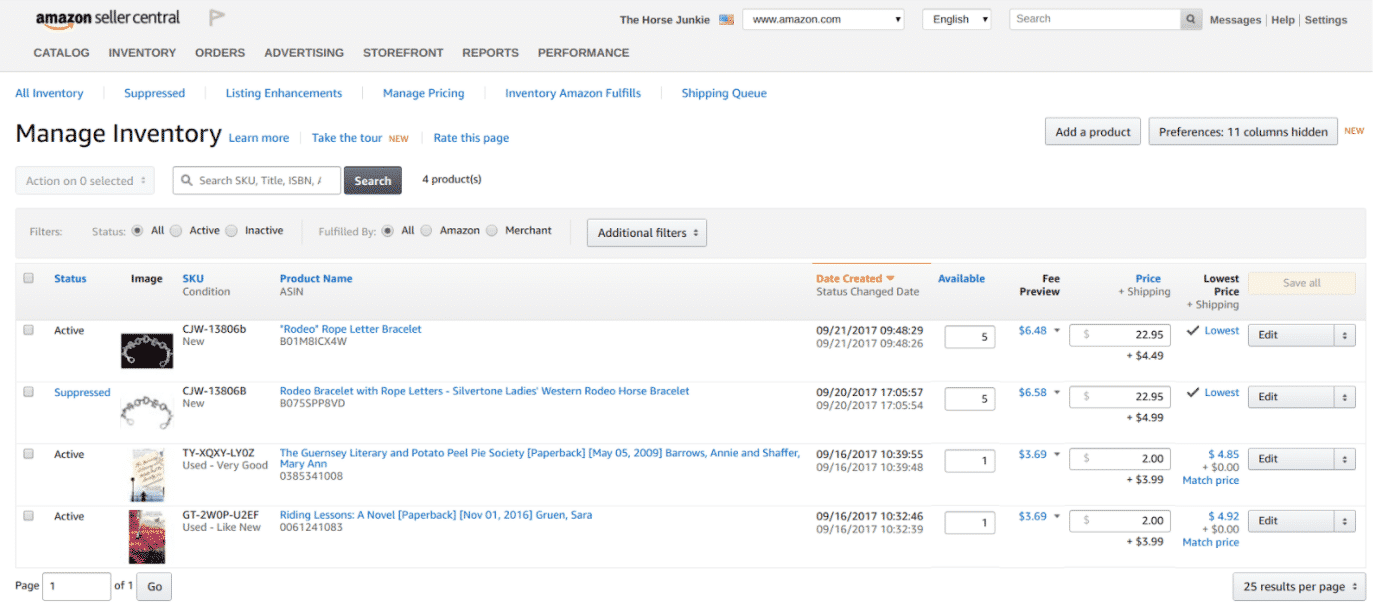Toggle the select-all checkbox in table header
Viewport: 1373px width, 613px height.
(28, 278)
